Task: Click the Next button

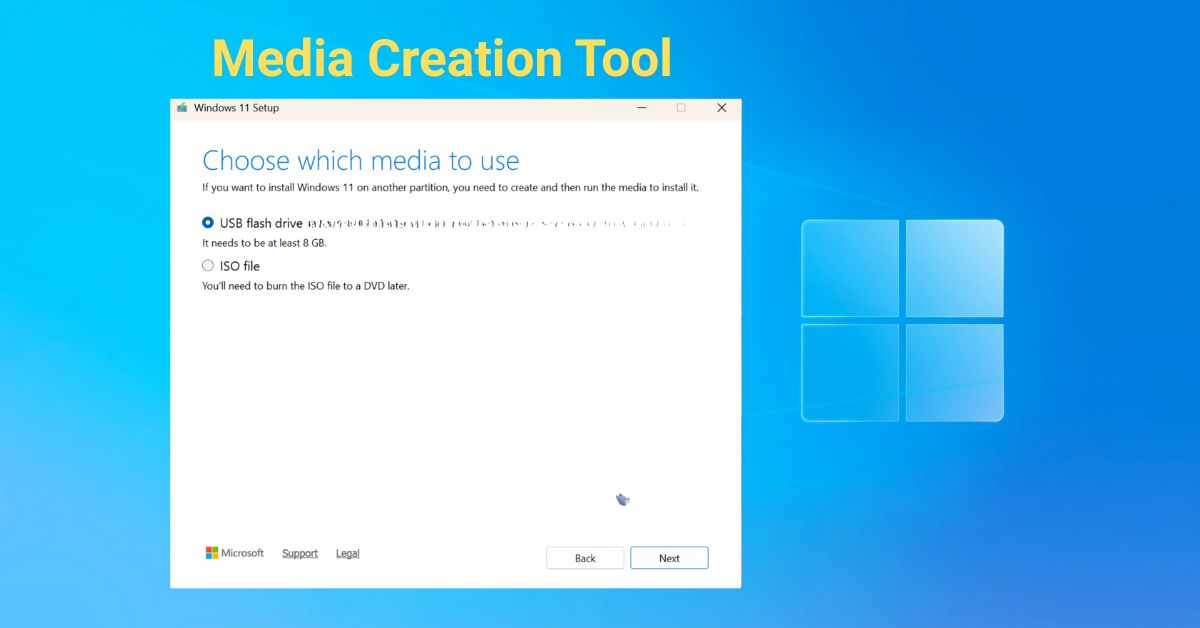Action: (668, 557)
